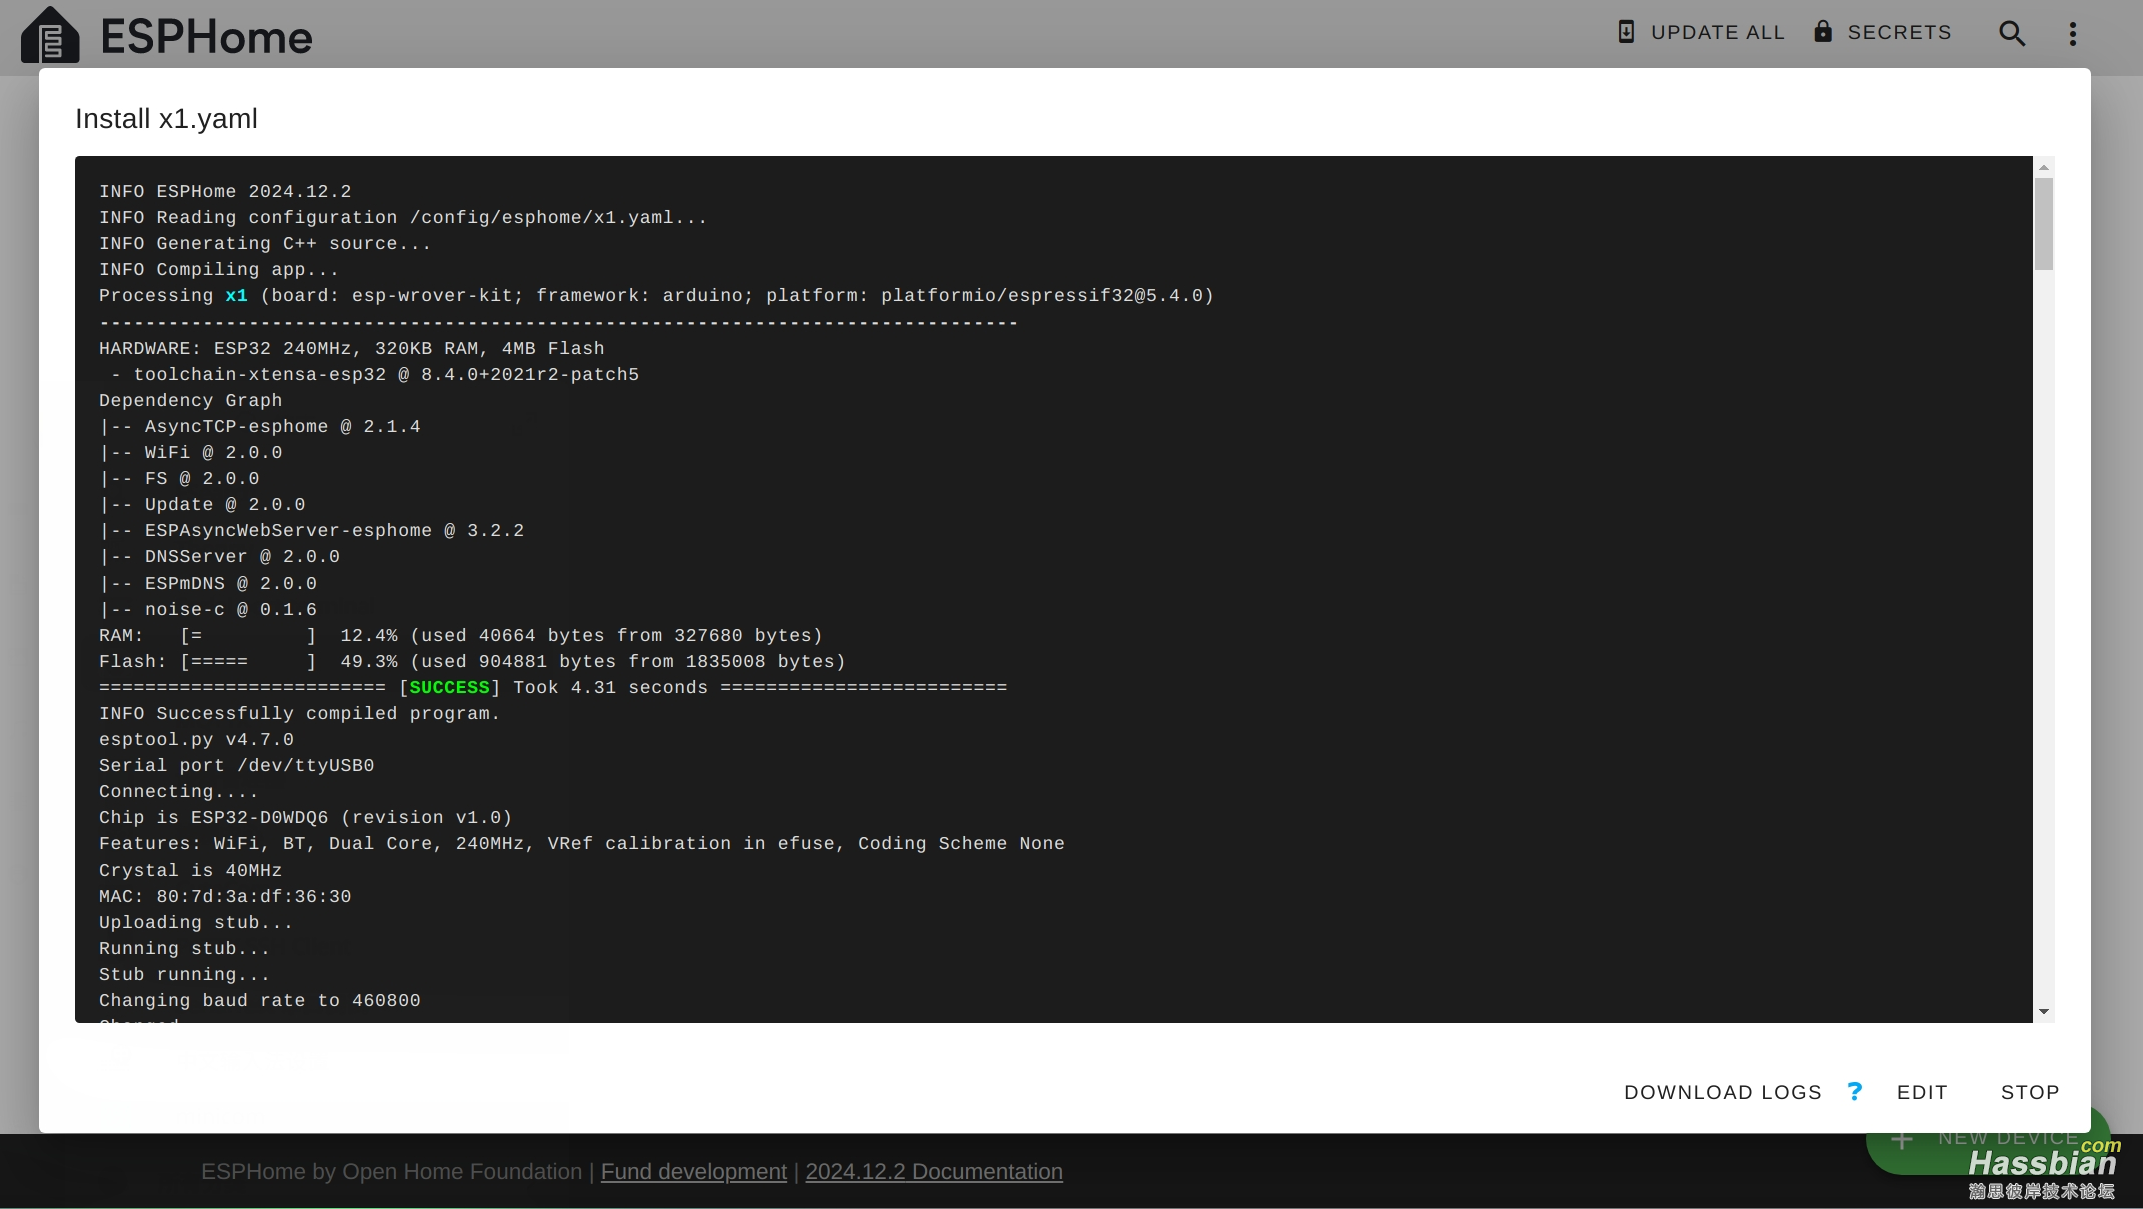Click the 'Changing baud rate to 460800' line
This screenshot has width=2143, height=1209.
[x=260, y=1000]
